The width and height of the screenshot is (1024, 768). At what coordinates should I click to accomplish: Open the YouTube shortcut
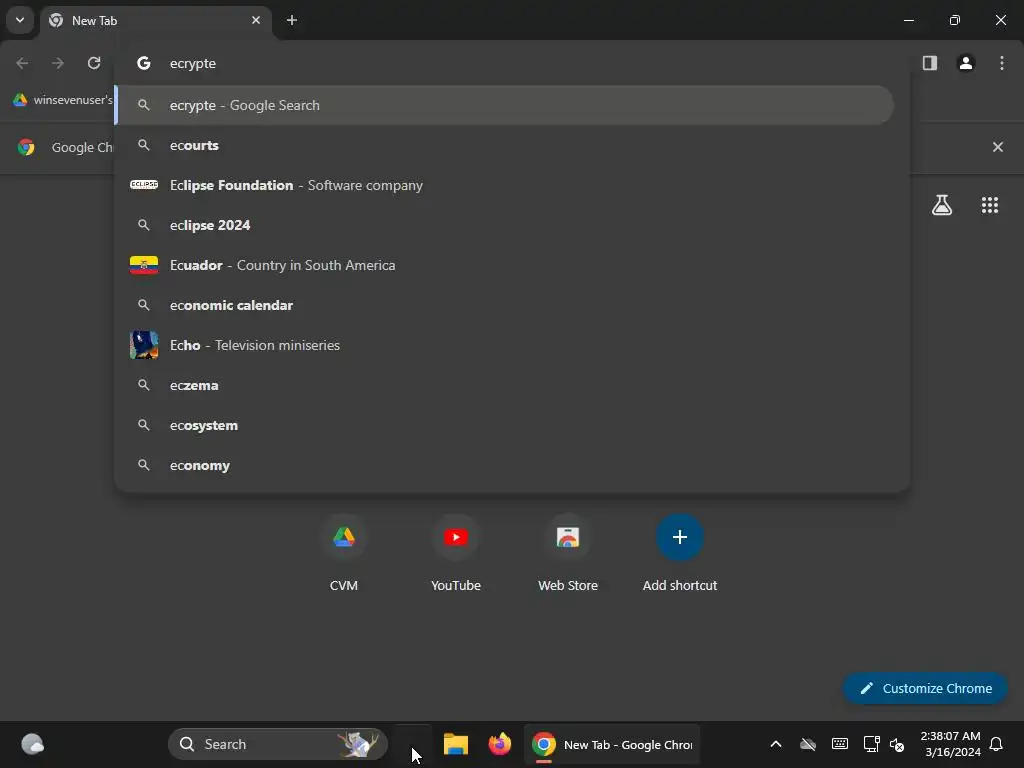pyautogui.click(x=456, y=553)
